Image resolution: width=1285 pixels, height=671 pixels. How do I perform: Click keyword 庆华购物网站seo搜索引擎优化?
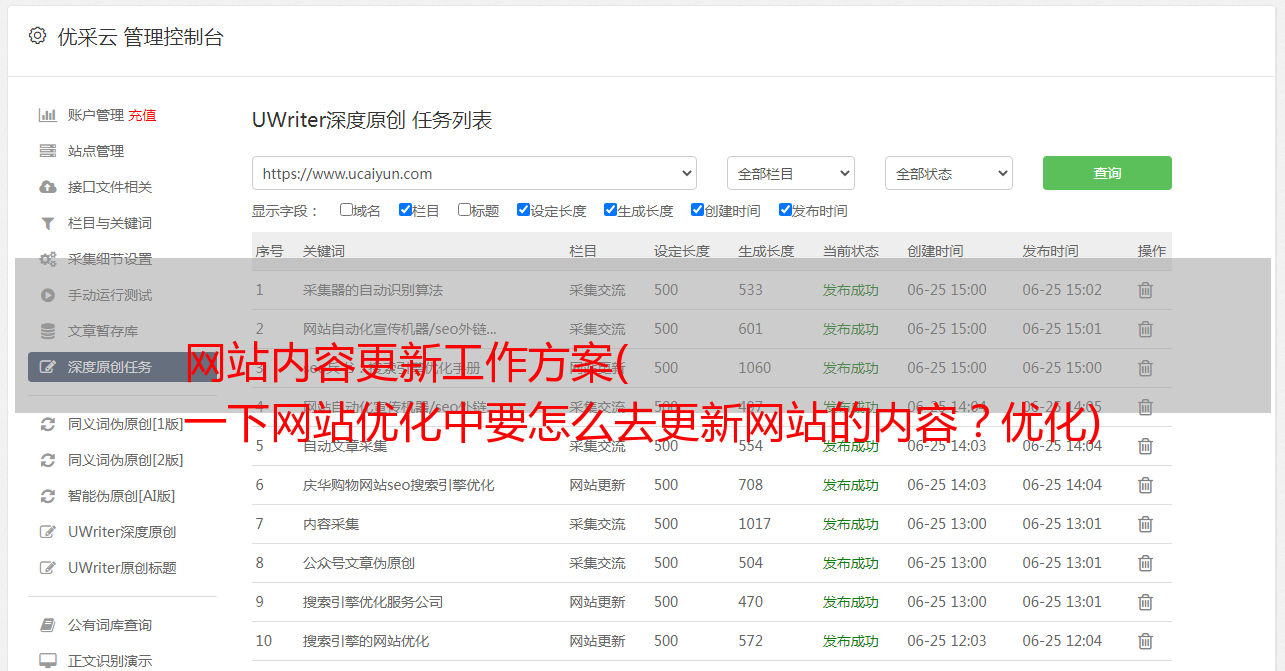399,485
